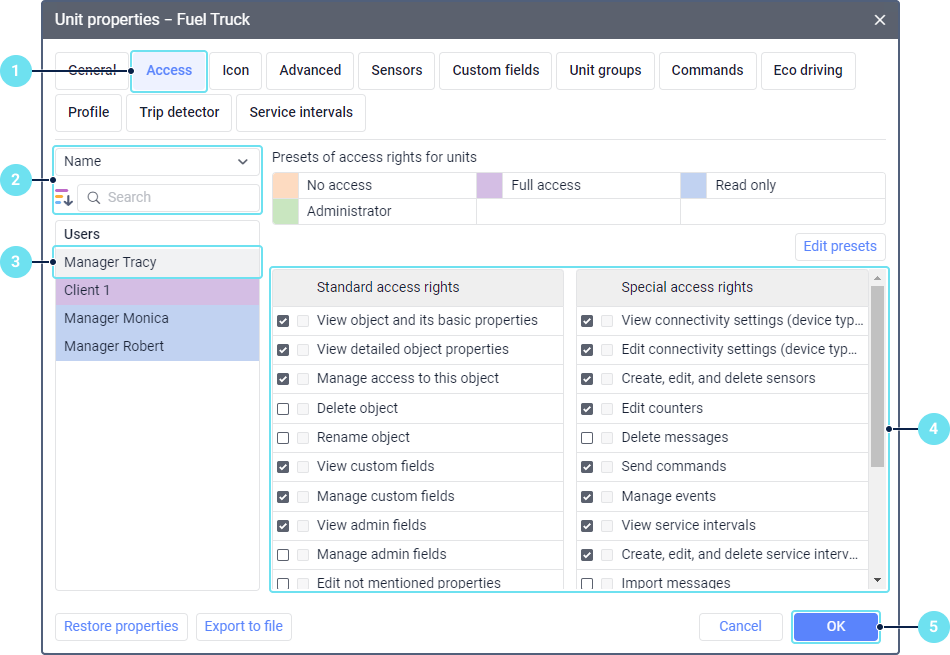Click Restore properties

[x=121, y=626]
